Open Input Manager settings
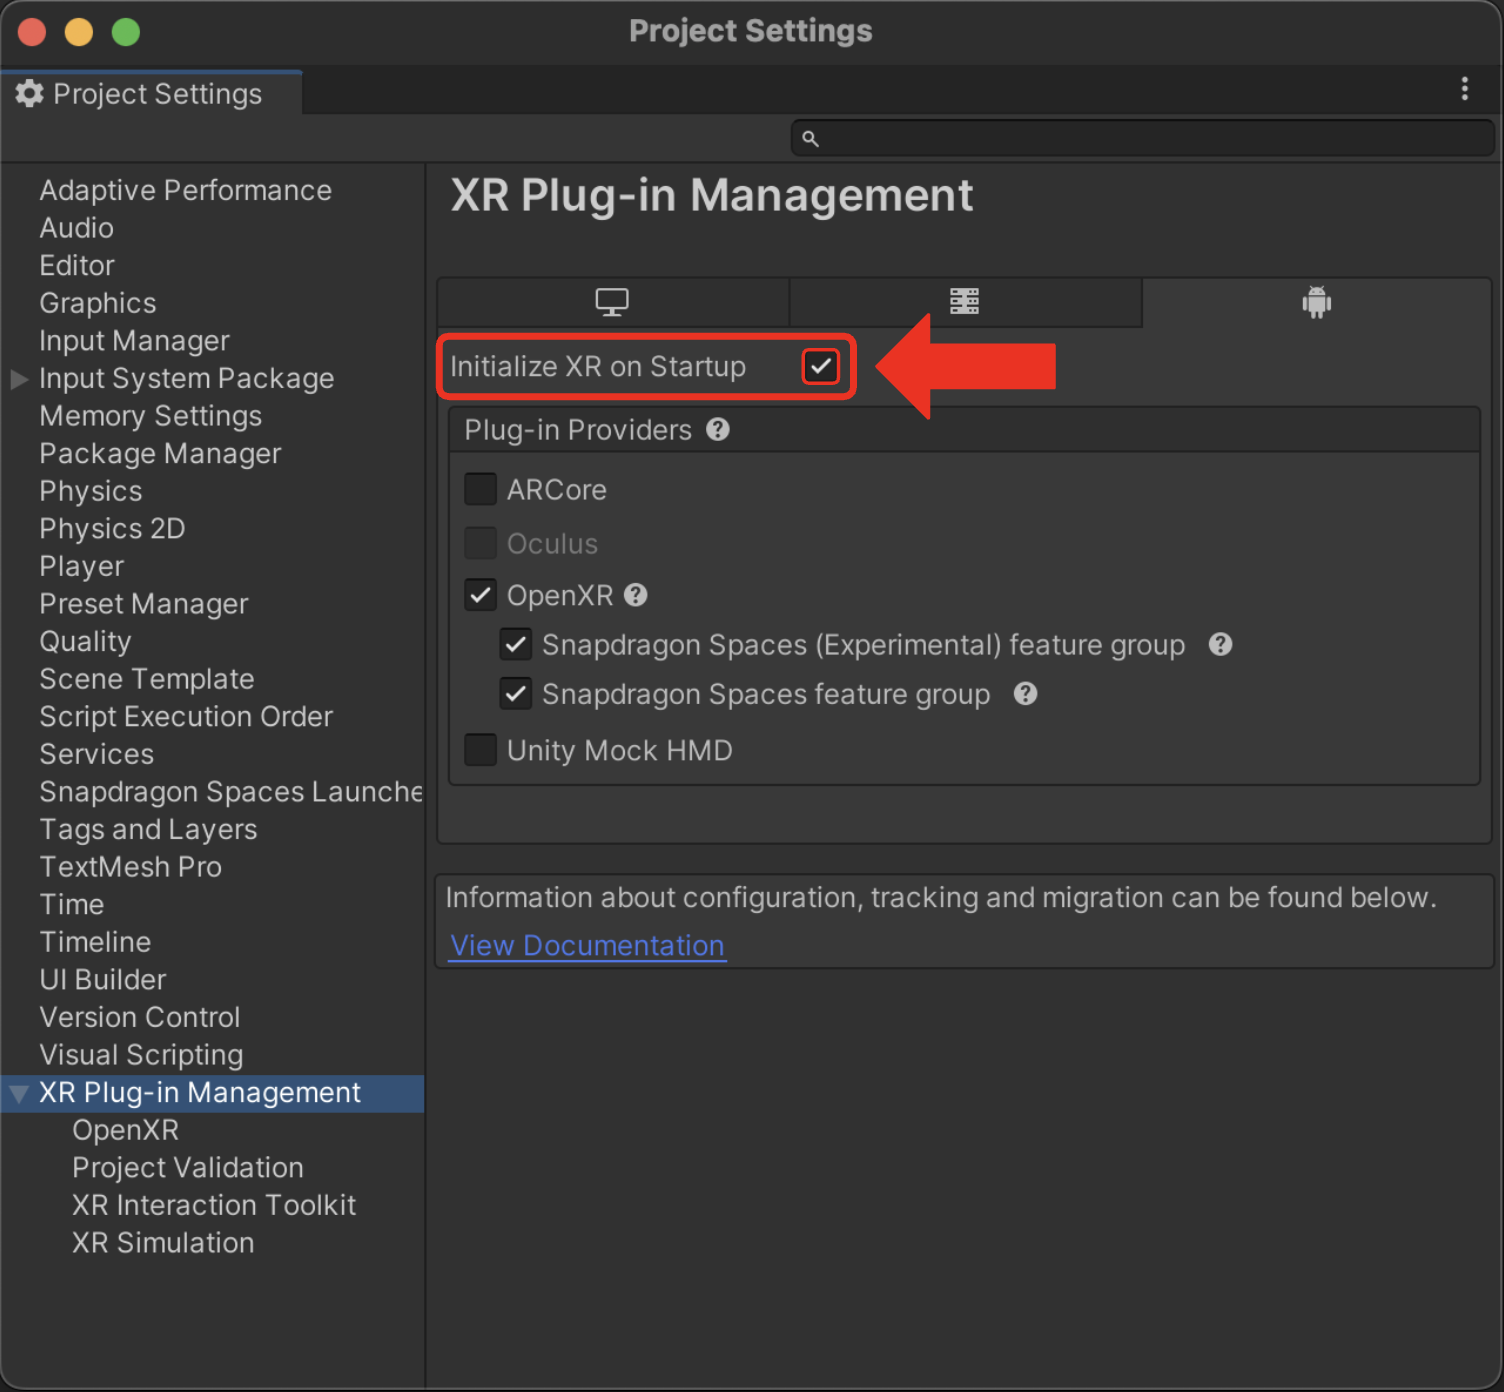The height and width of the screenshot is (1392, 1504). click(134, 341)
